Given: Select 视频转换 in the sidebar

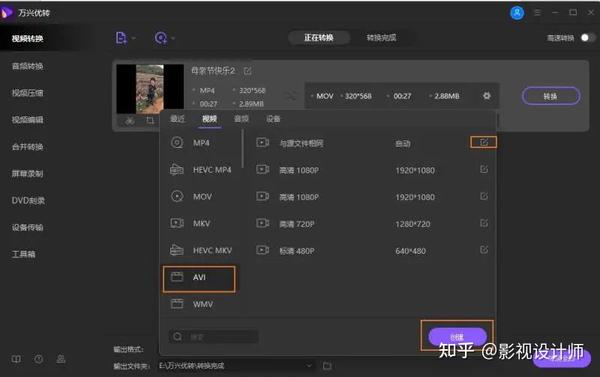Looking at the screenshot, I should pyautogui.click(x=28, y=39).
